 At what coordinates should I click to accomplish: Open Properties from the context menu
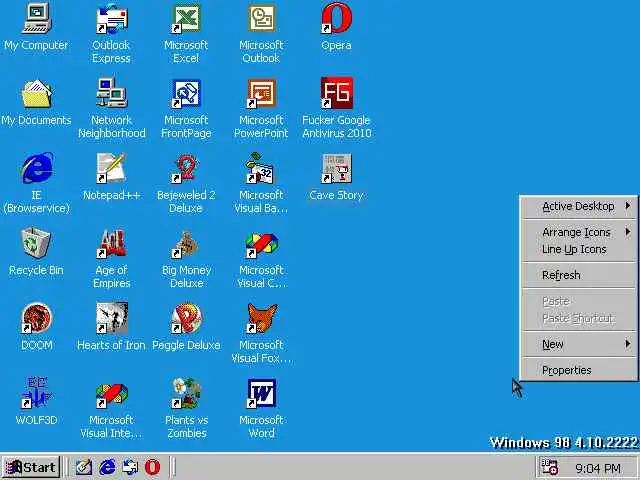click(x=580, y=370)
